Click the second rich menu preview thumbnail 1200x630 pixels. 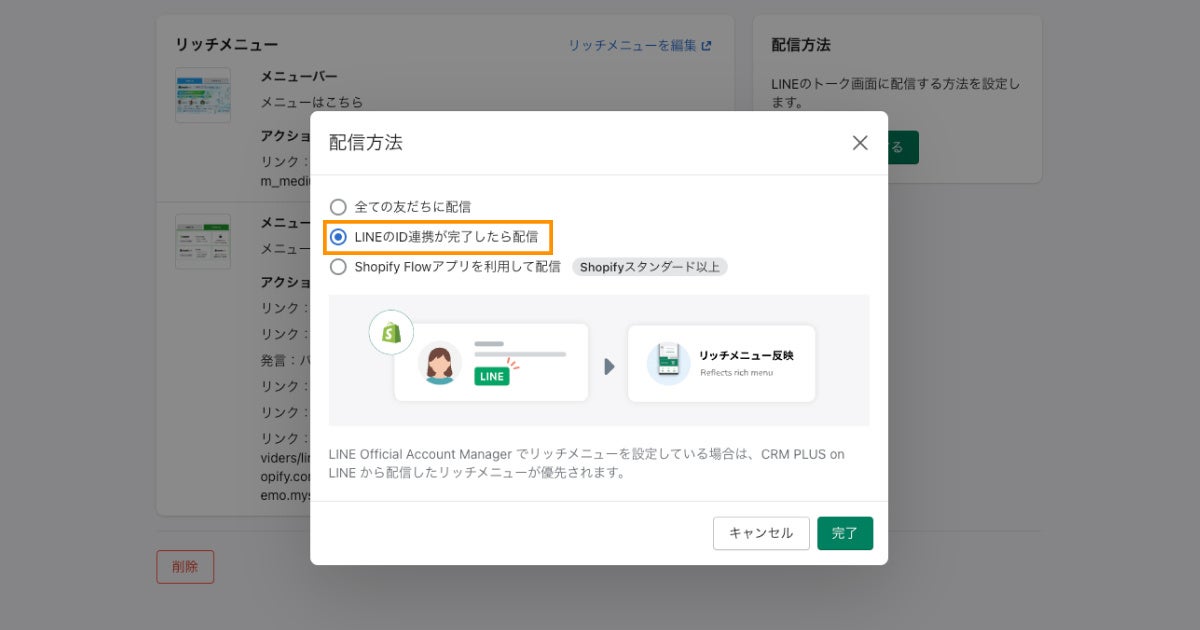[203, 241]
